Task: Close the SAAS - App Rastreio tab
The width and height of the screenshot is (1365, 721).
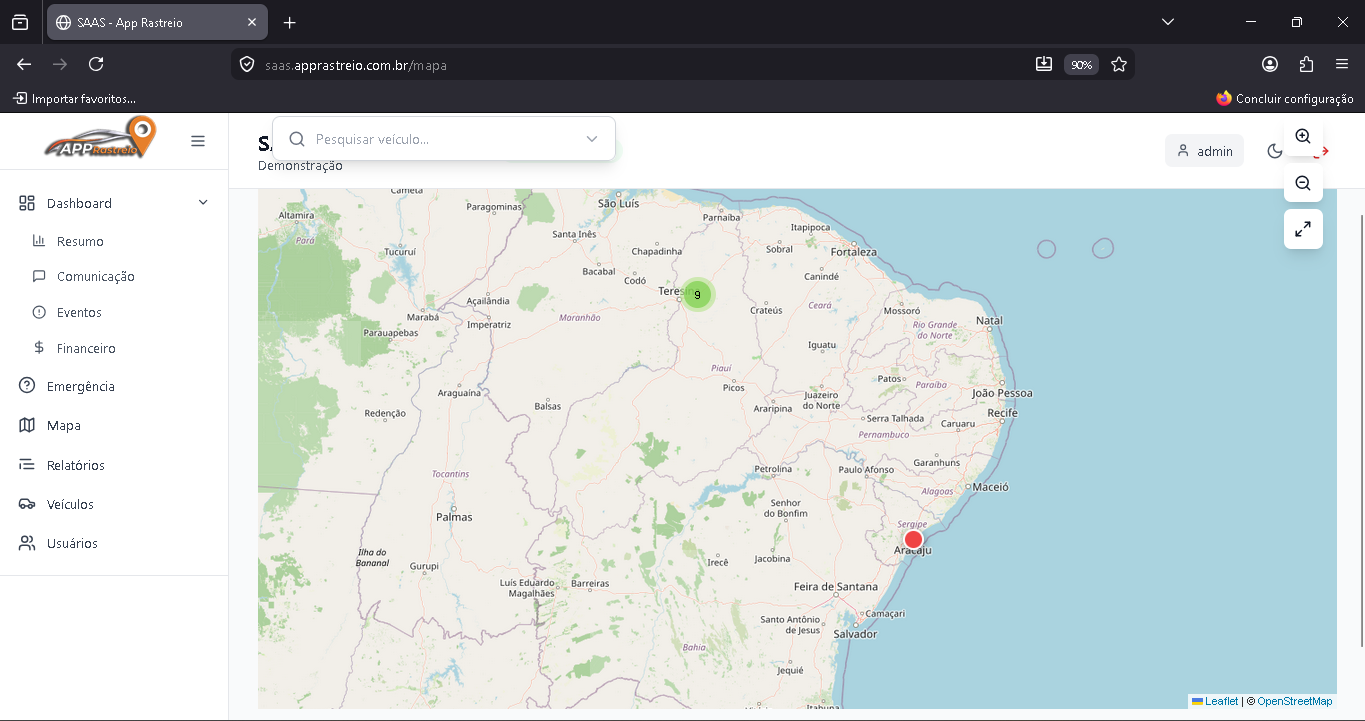Action: pos(251,22)
